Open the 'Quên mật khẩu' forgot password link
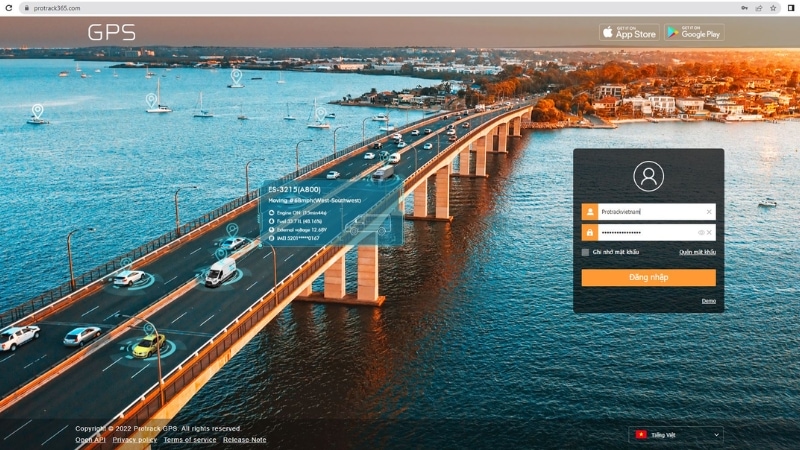 click(697, 252)
